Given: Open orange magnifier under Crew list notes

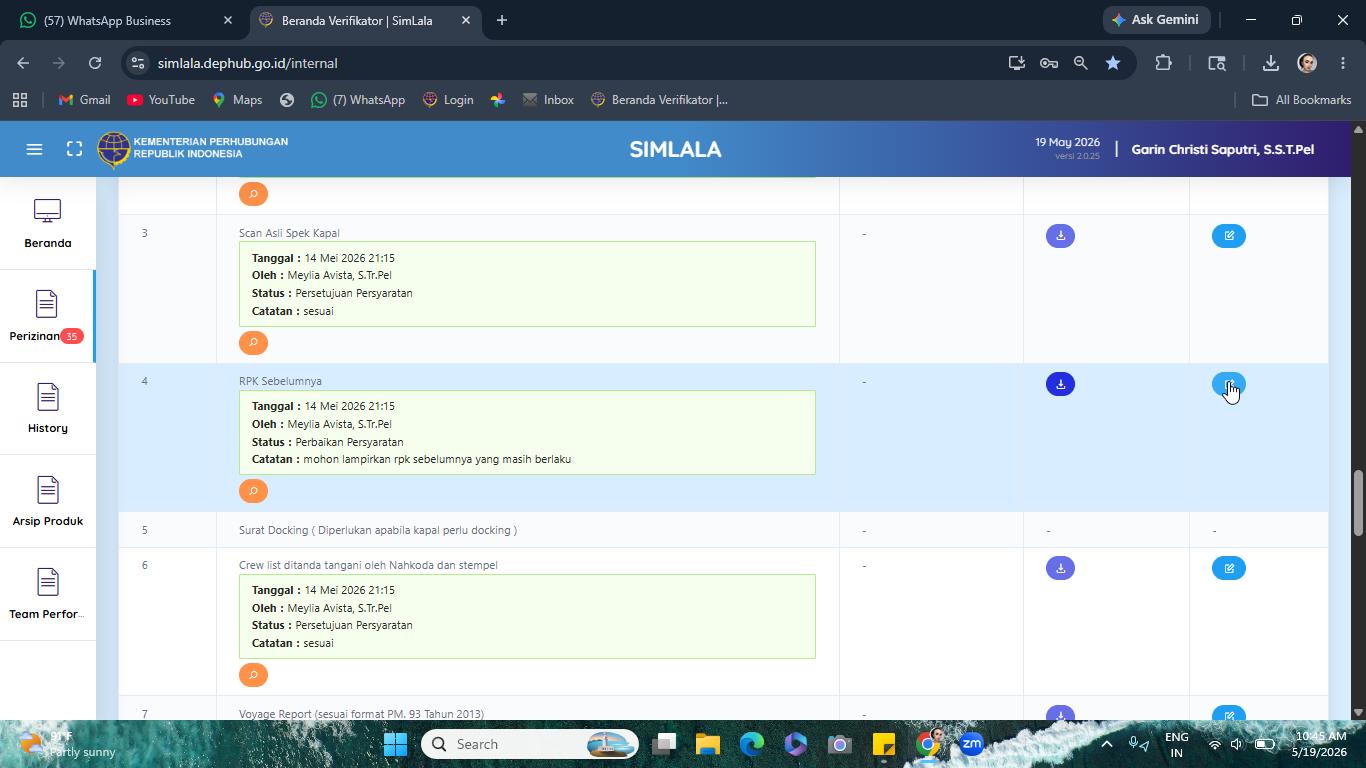Looking at the screenshot, I should coord(253,675).
